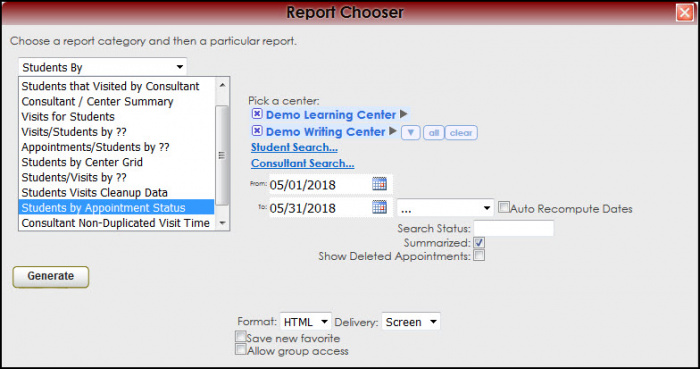Select Appointments/Students by ?? report
Viewport: 700px width, 369px height.
coord(116,147)
